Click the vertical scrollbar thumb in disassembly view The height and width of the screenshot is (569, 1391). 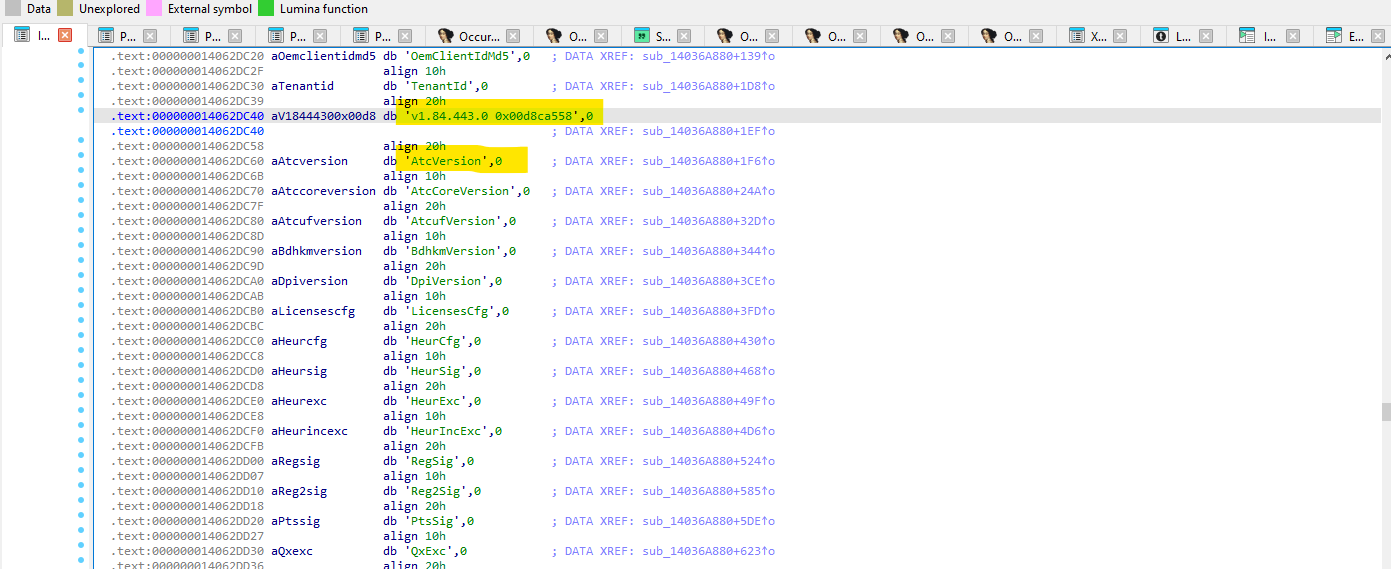[x=1386, y=412]
